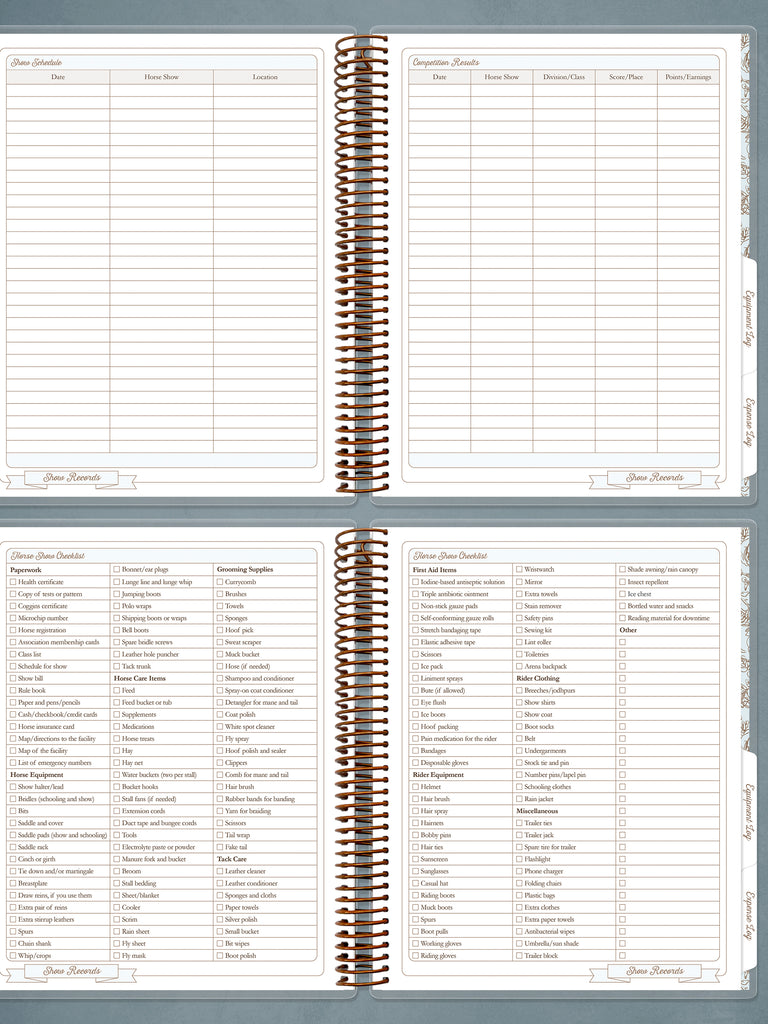This screenshot has height=1024, width=768.
Task: Tick the Trailer block checkbox
Action: [x=519, y=955]
